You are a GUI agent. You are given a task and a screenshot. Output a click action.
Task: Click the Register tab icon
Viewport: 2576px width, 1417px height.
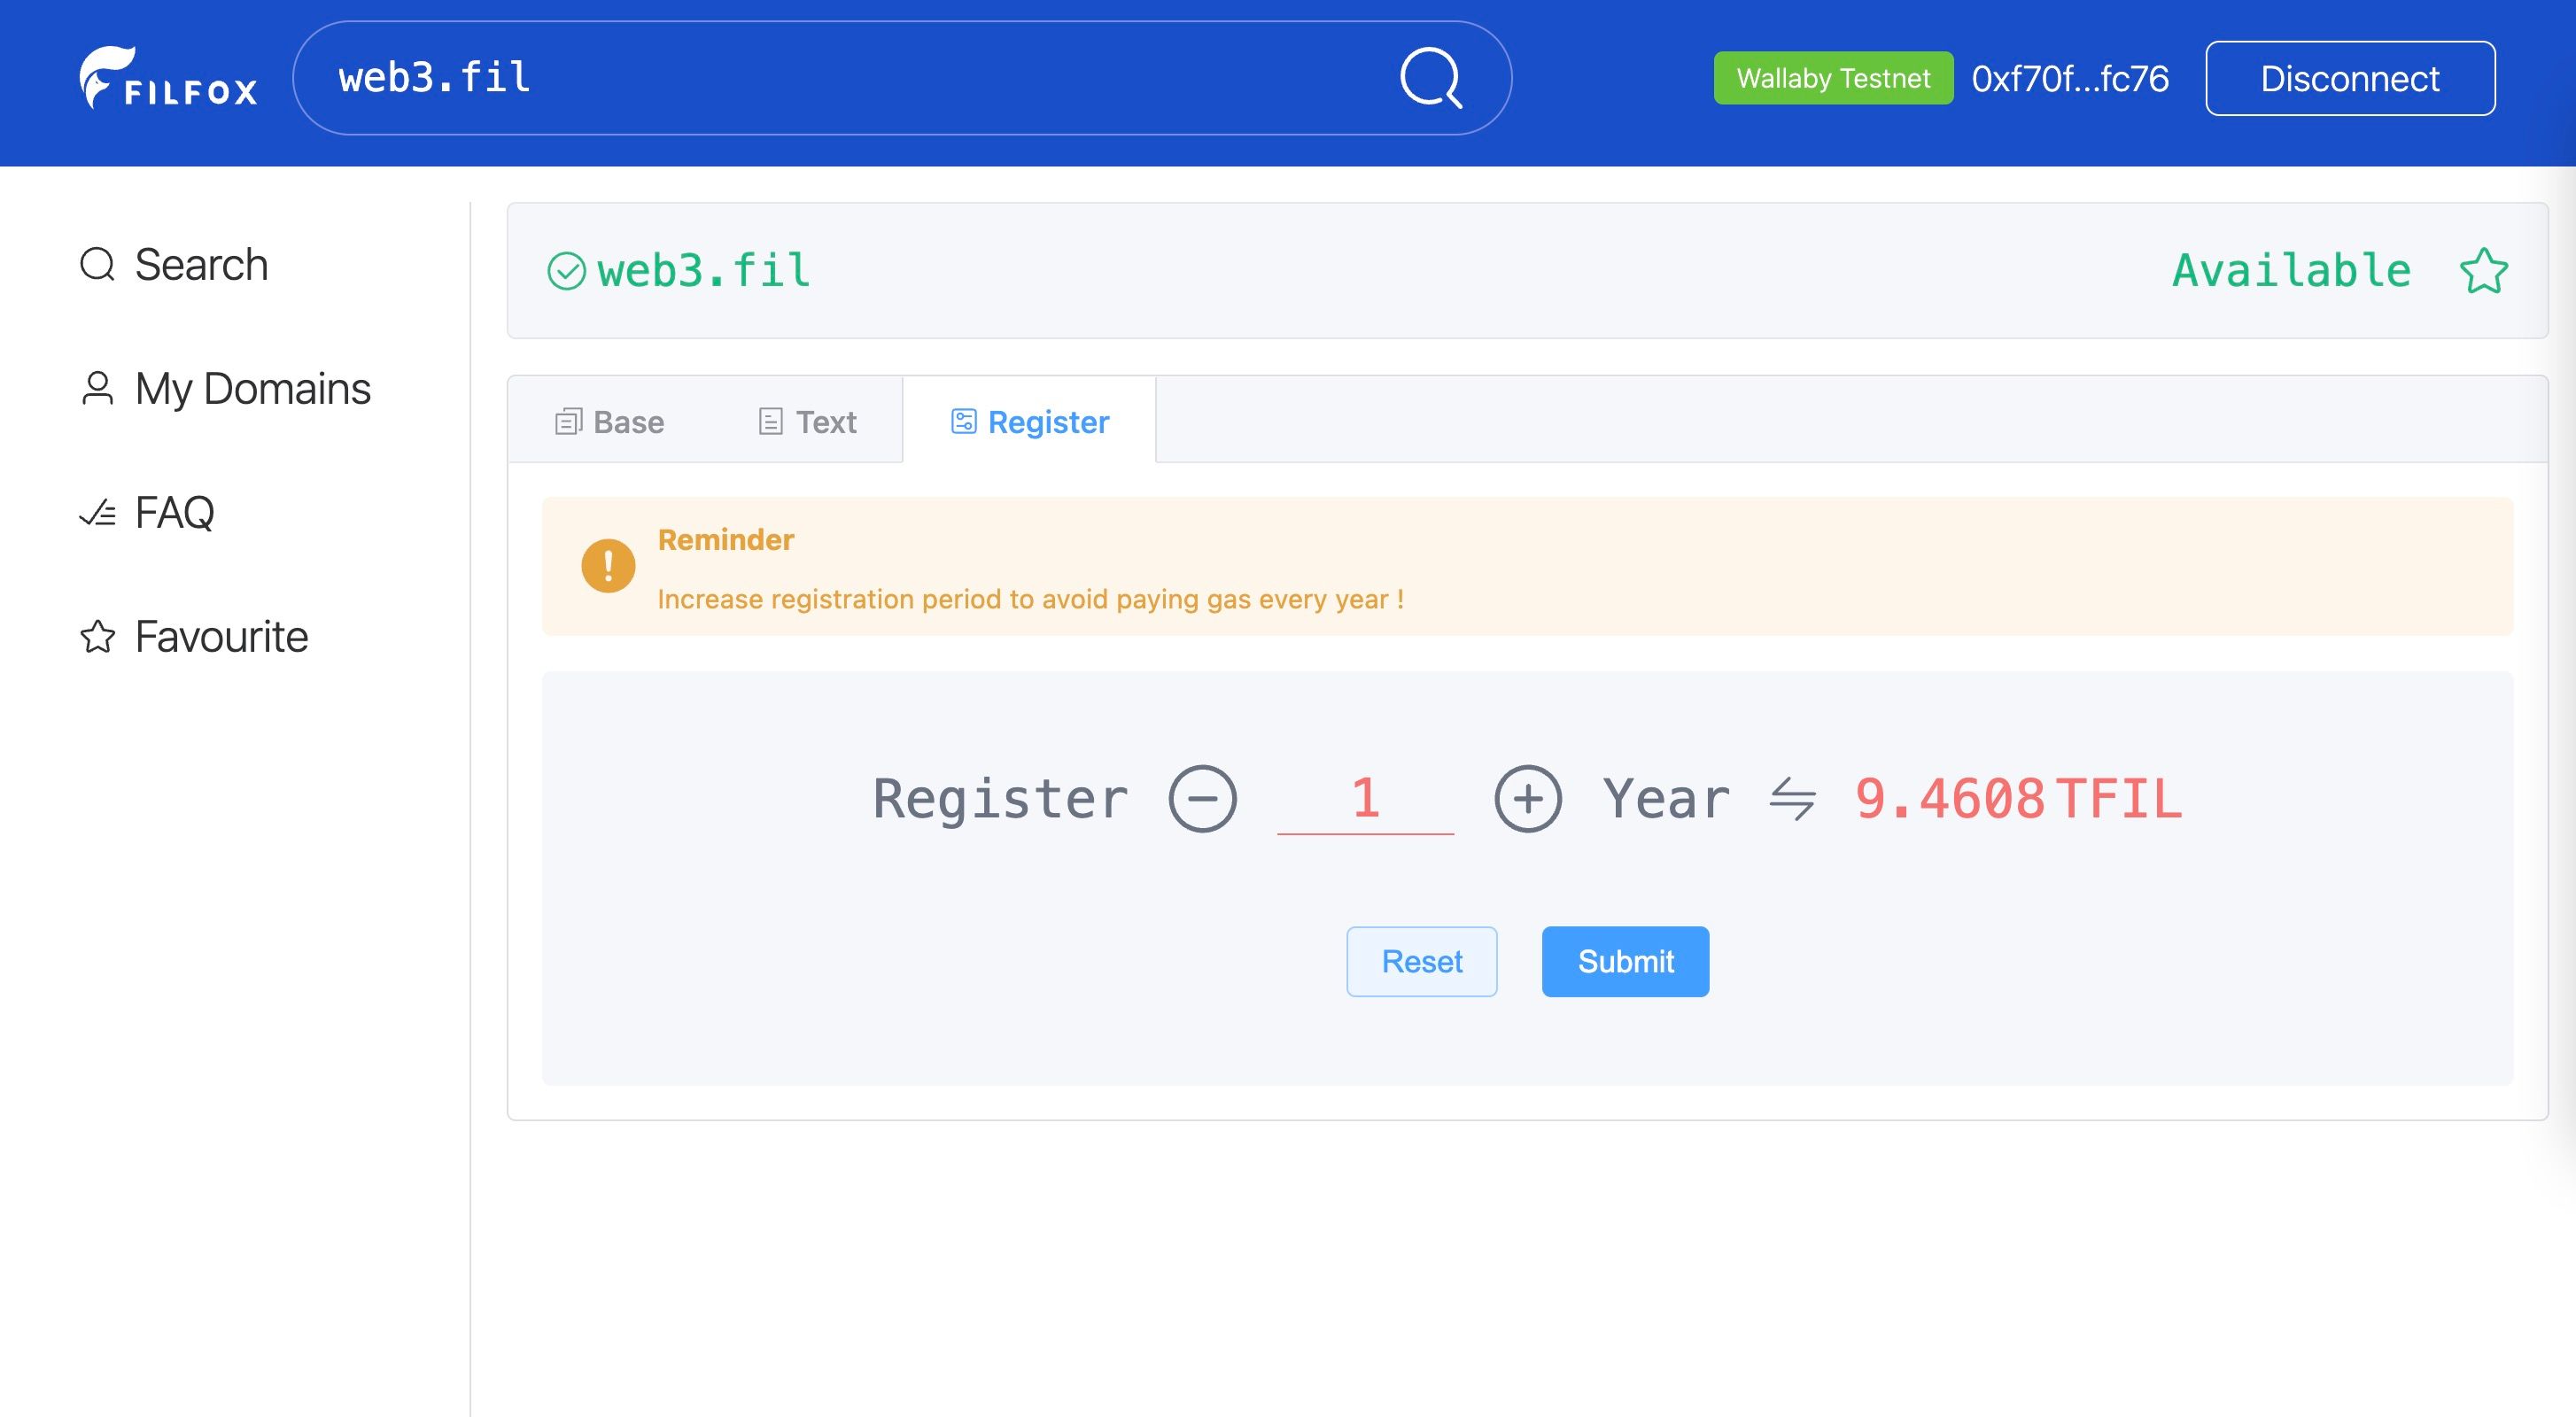tap(964, 421)
